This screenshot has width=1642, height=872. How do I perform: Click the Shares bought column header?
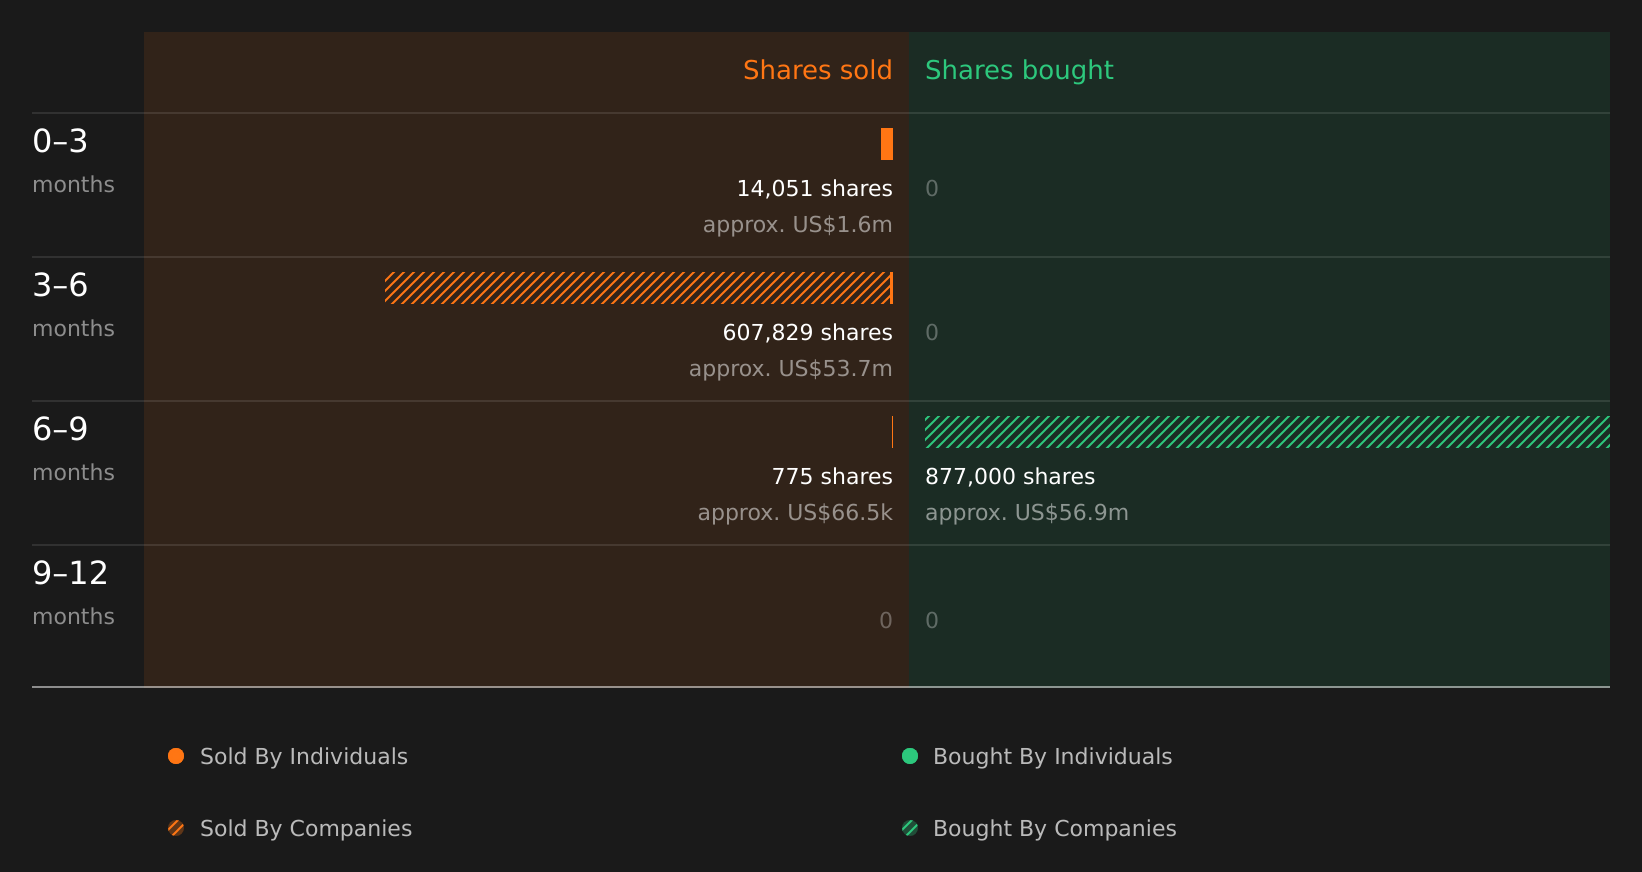point(1019,70)
